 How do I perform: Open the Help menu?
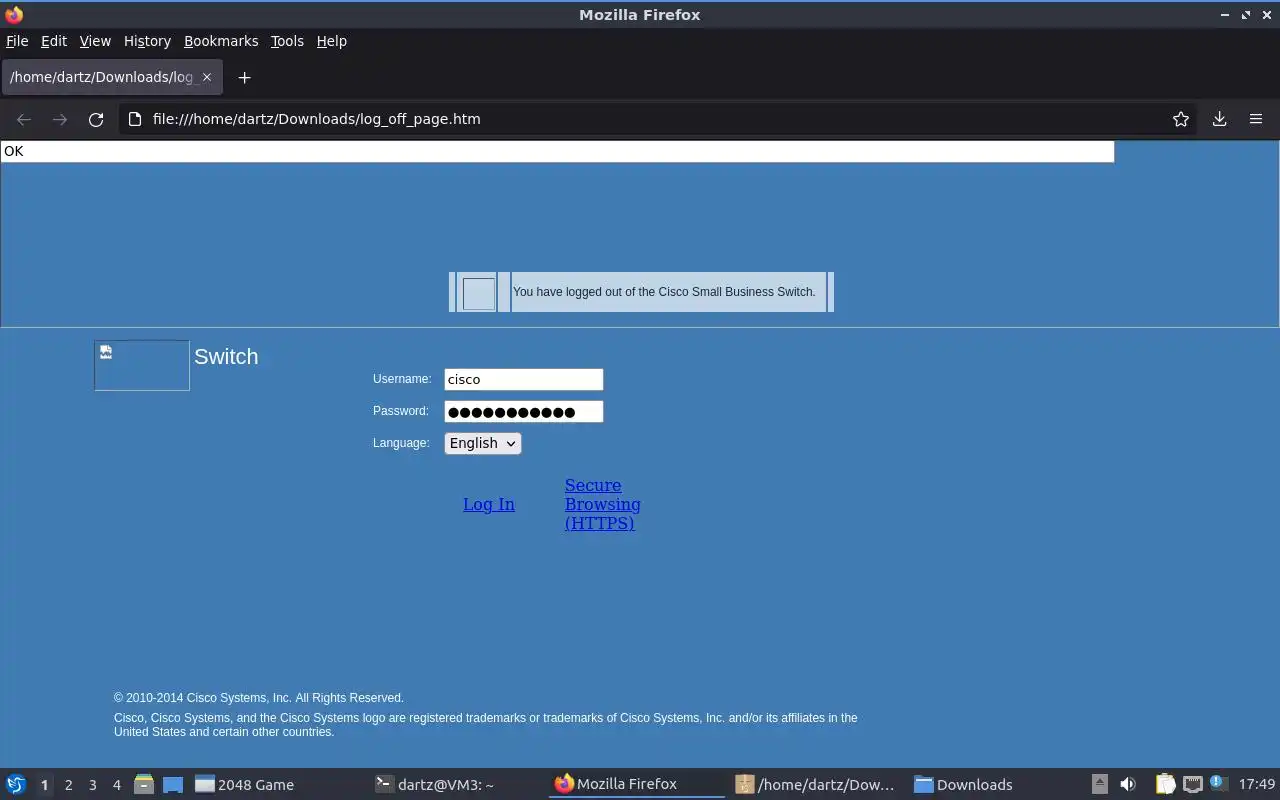[332, 41]
